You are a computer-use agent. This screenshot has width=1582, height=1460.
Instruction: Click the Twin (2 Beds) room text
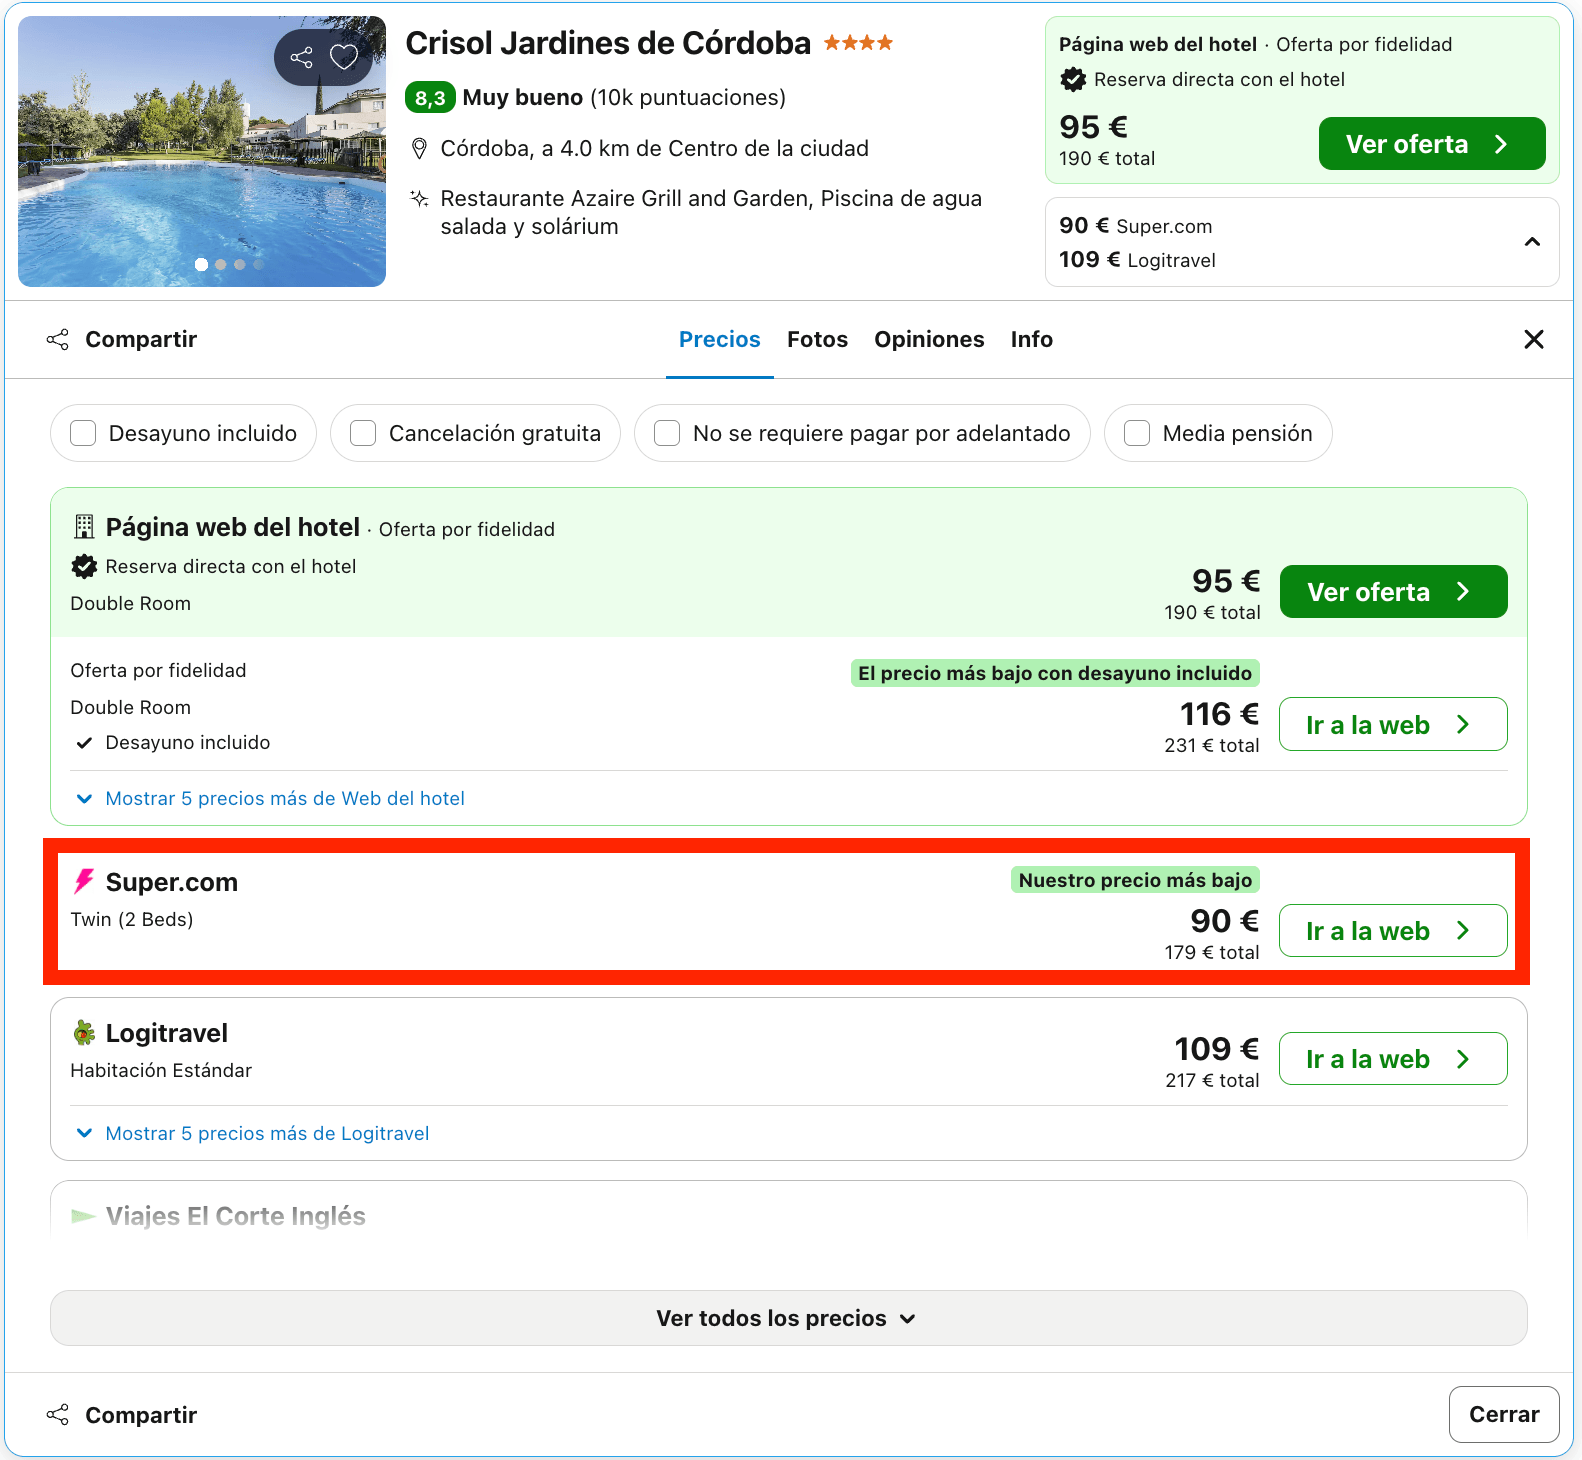[x=132, y=919]
